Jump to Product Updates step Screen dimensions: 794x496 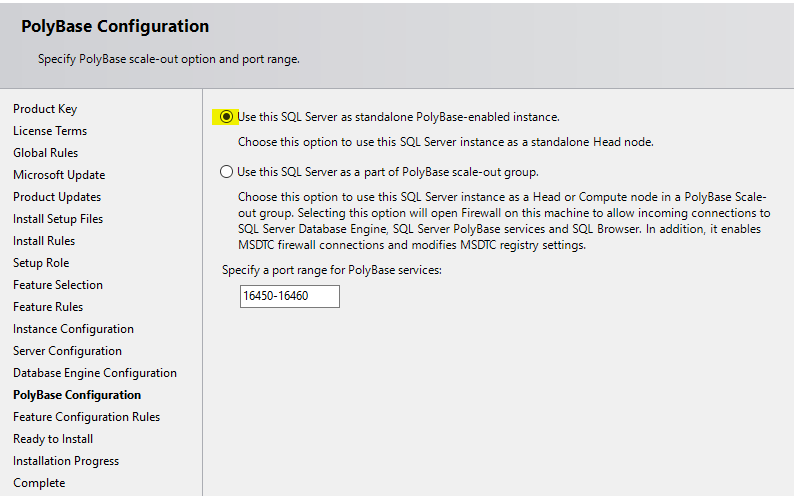[x=57, y=197]
